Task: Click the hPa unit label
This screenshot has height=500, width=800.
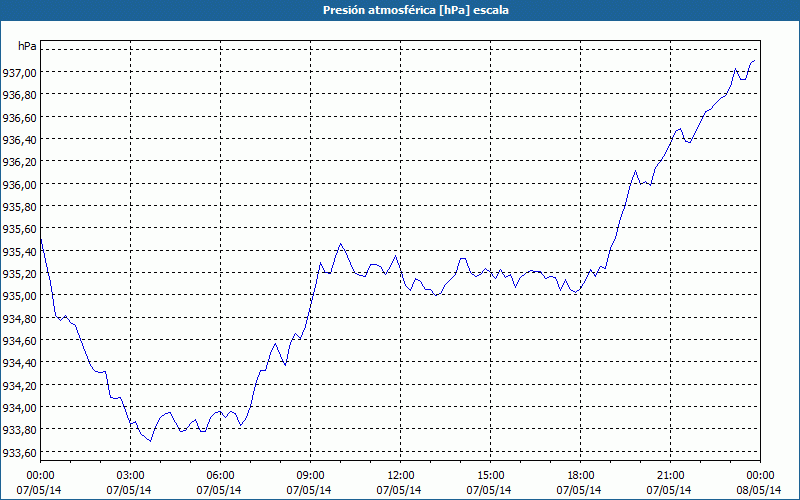Action: pyautogui.click(x=27, y=46)
